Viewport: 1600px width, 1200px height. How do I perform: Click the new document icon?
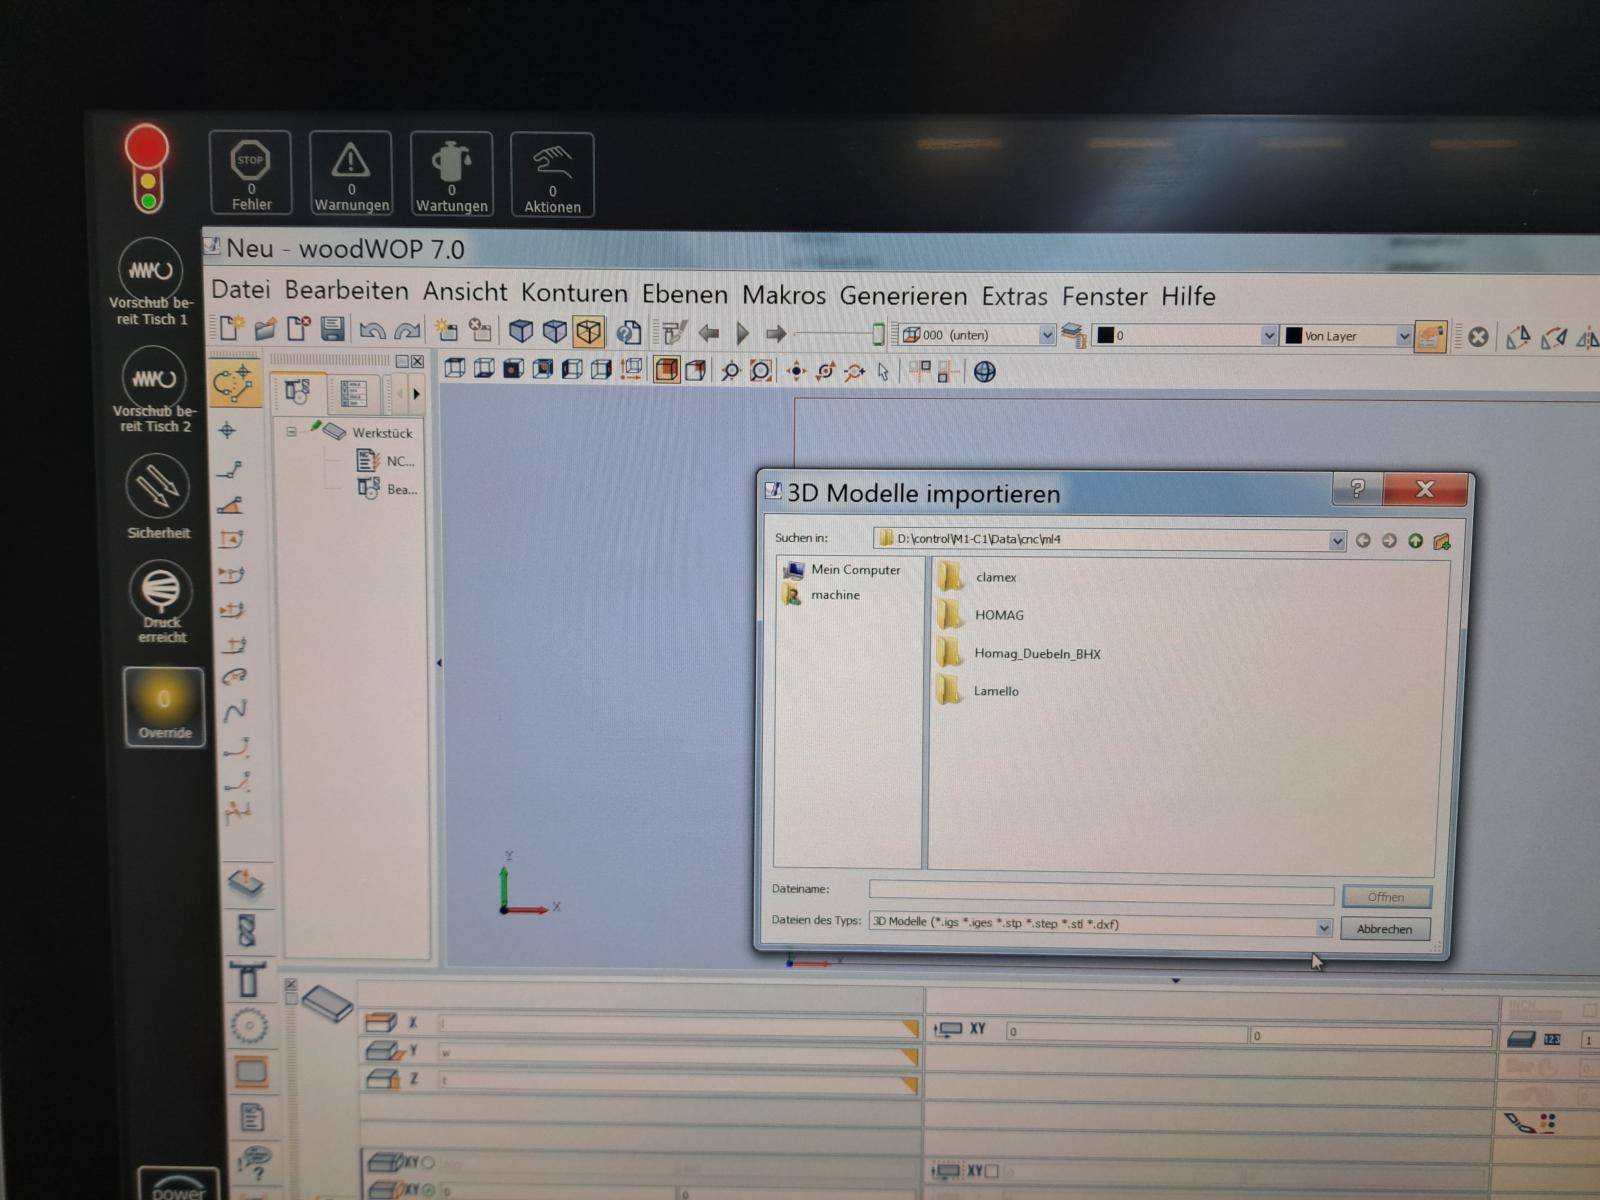pyautogui.click(x=231, y=329)
